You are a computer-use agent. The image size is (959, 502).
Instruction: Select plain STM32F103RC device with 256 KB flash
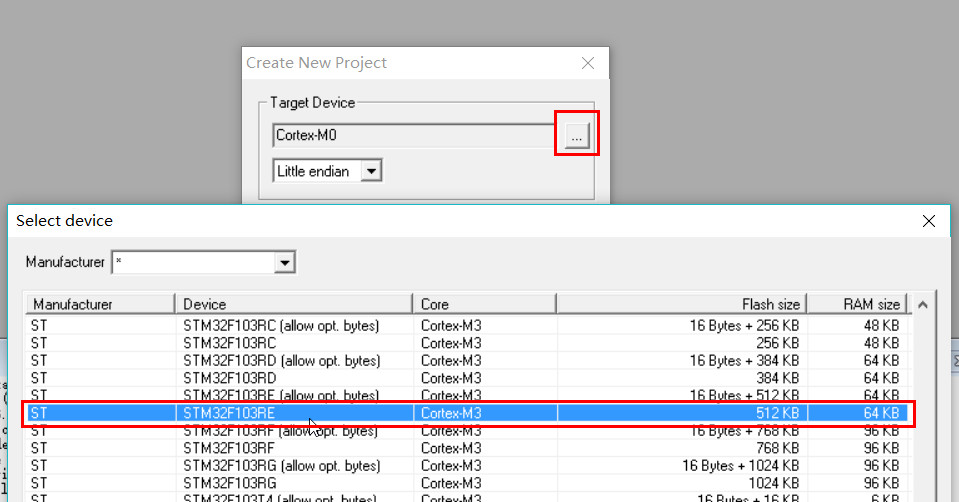(468, 343)
